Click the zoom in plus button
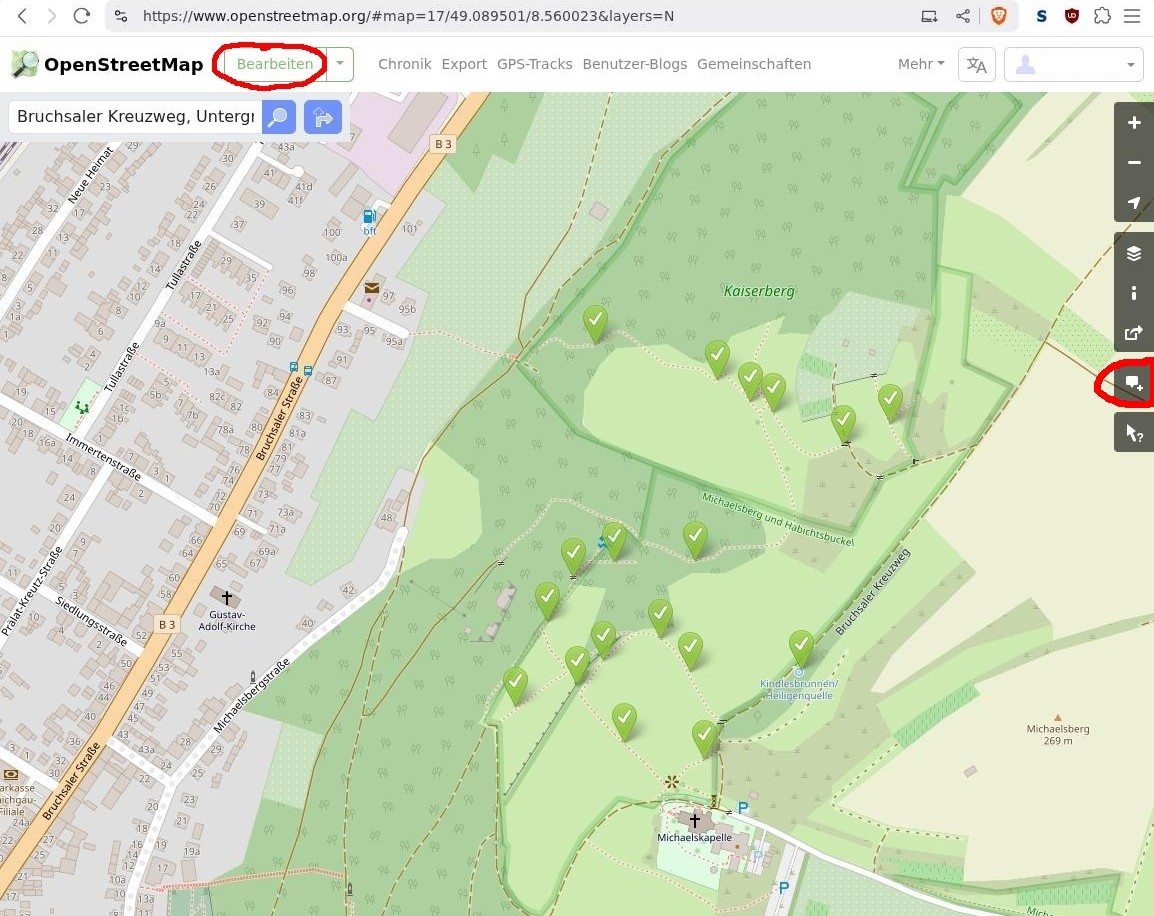Viewport: 1154px width, 916px height. click(1134, 123)
